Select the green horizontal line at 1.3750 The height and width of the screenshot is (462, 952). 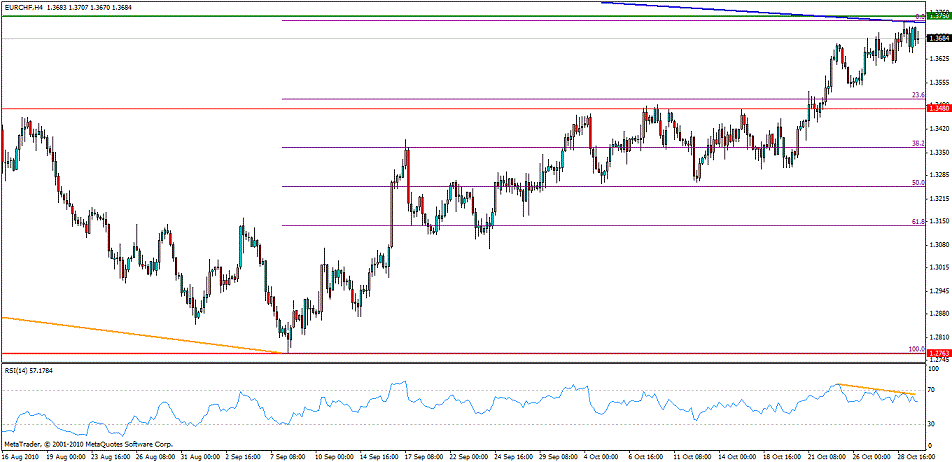463,16
